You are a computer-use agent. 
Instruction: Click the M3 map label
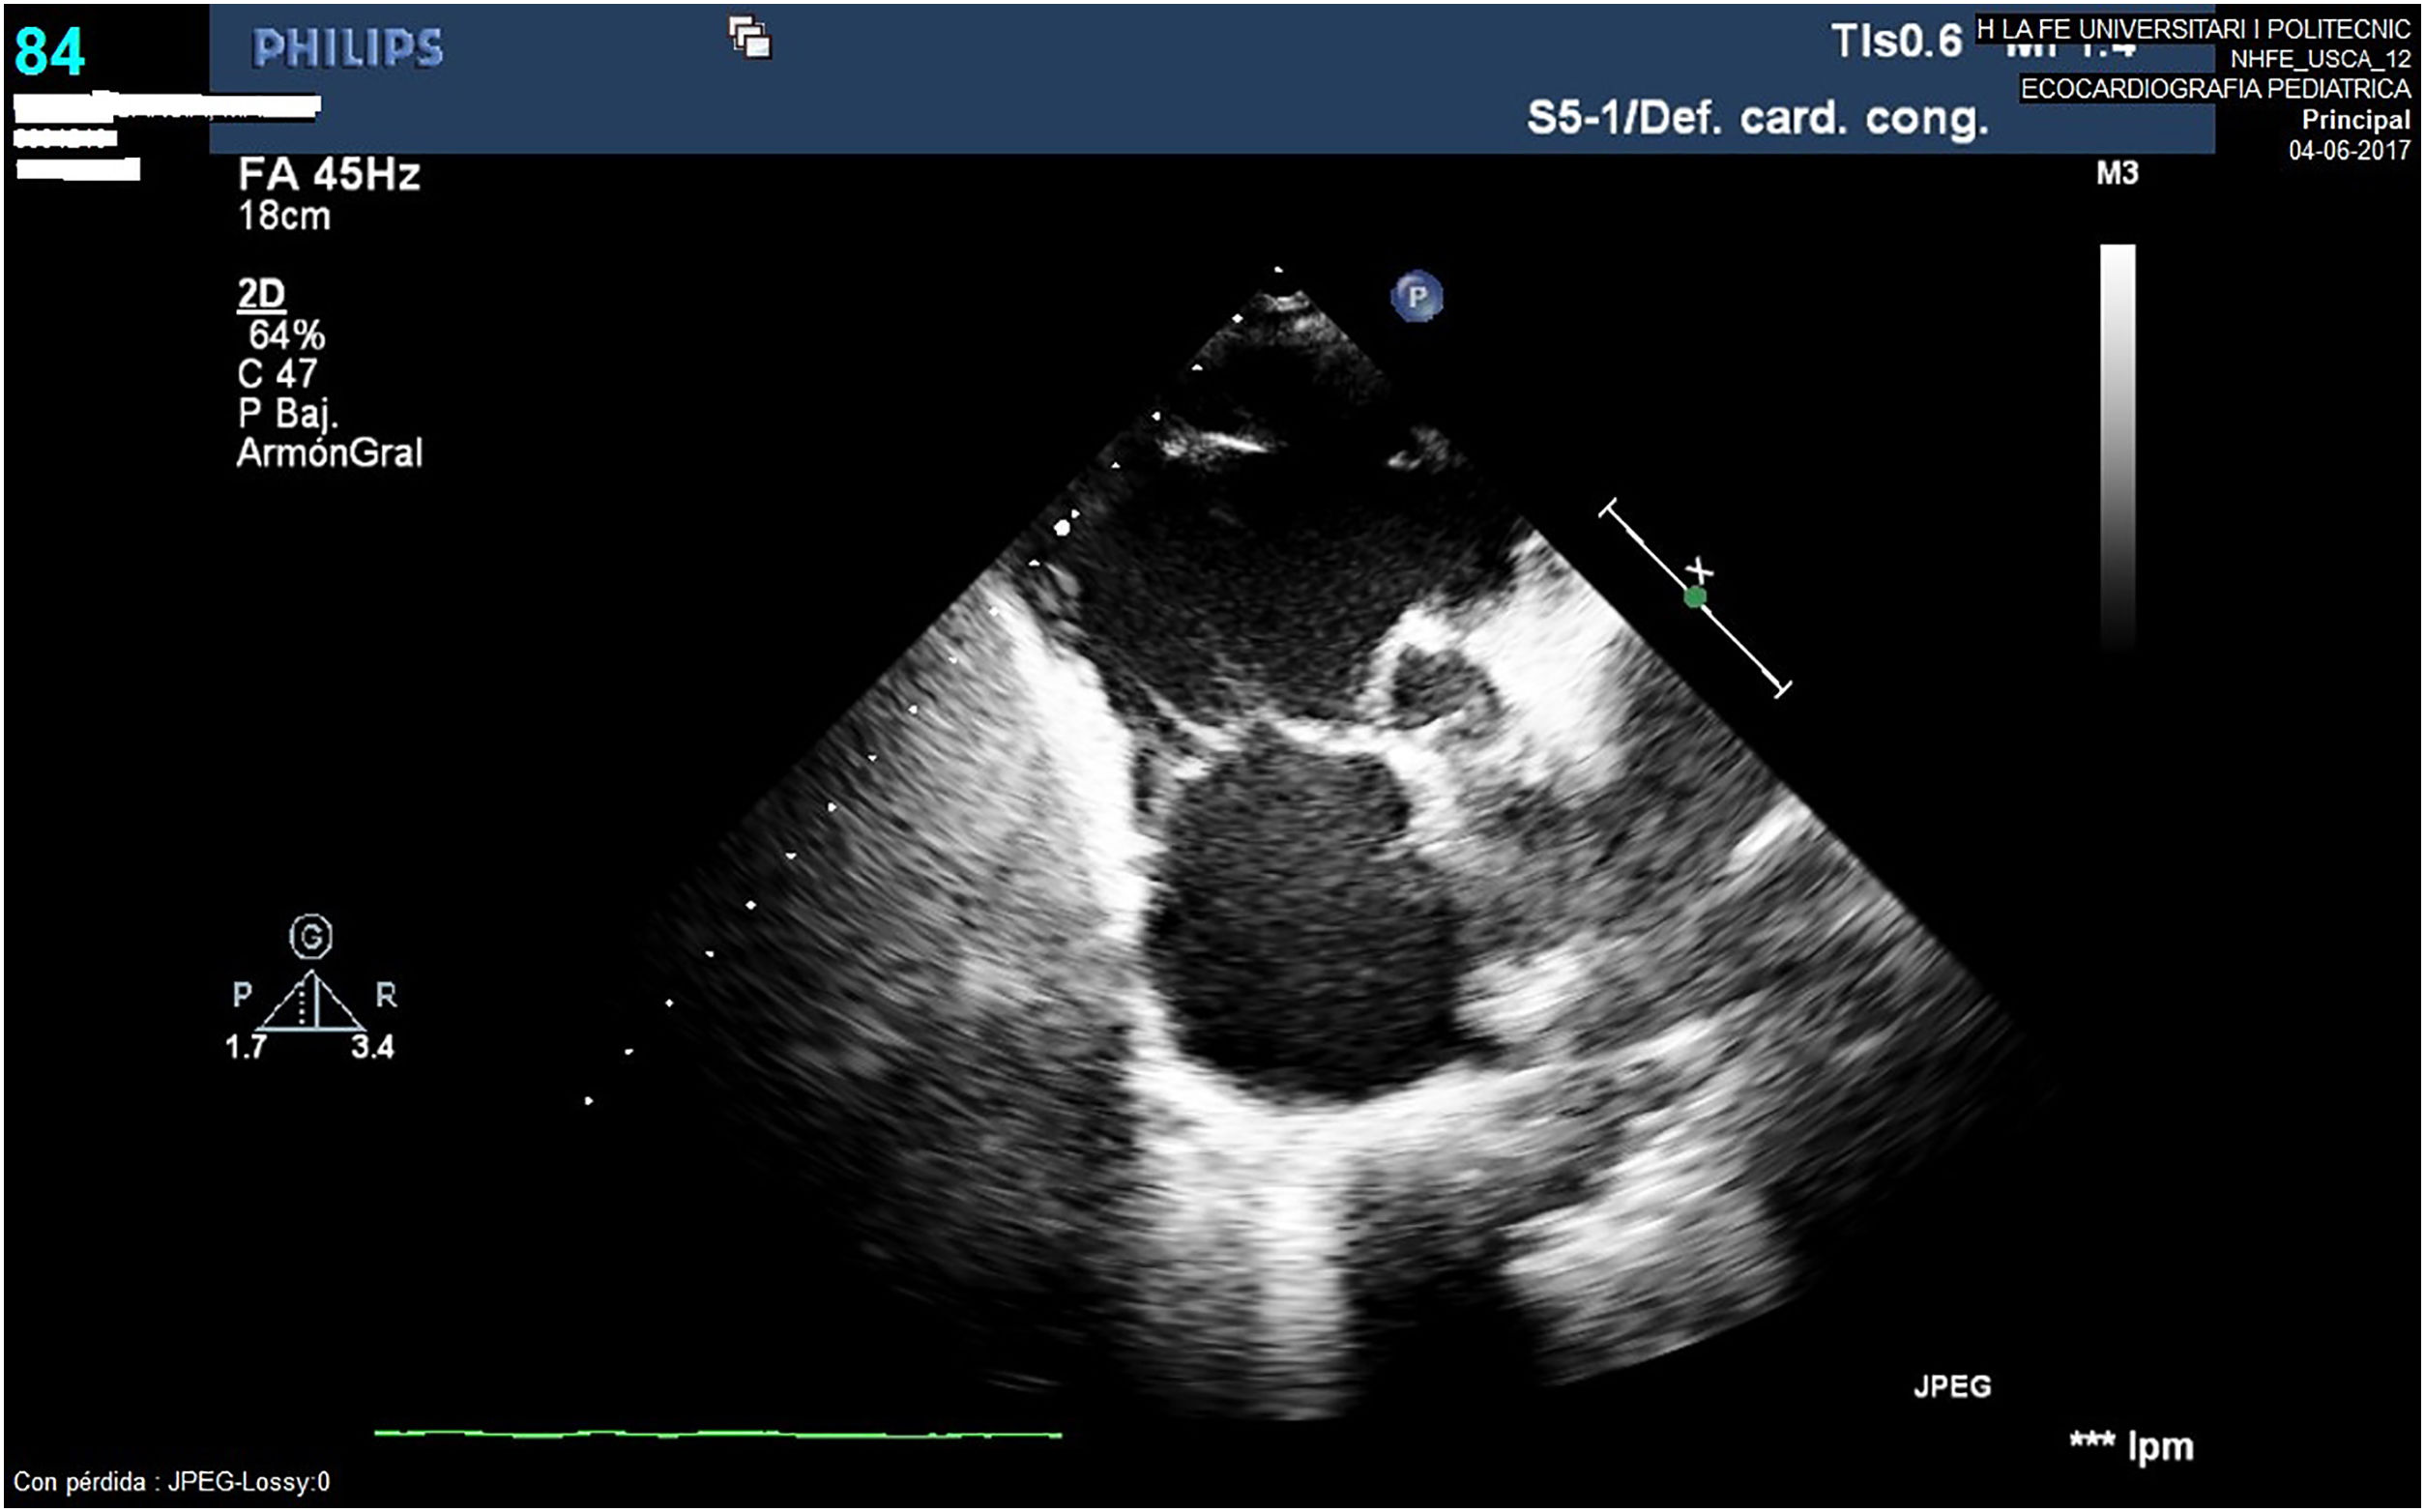(2116, 173)
